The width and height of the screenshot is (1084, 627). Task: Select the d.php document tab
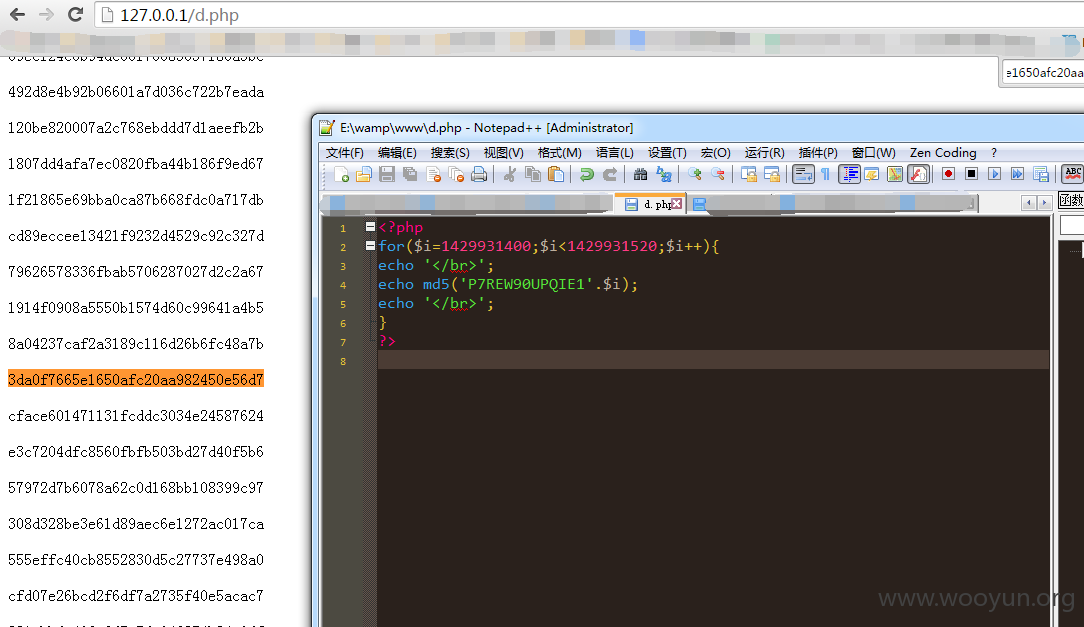[x=650, y=204]
